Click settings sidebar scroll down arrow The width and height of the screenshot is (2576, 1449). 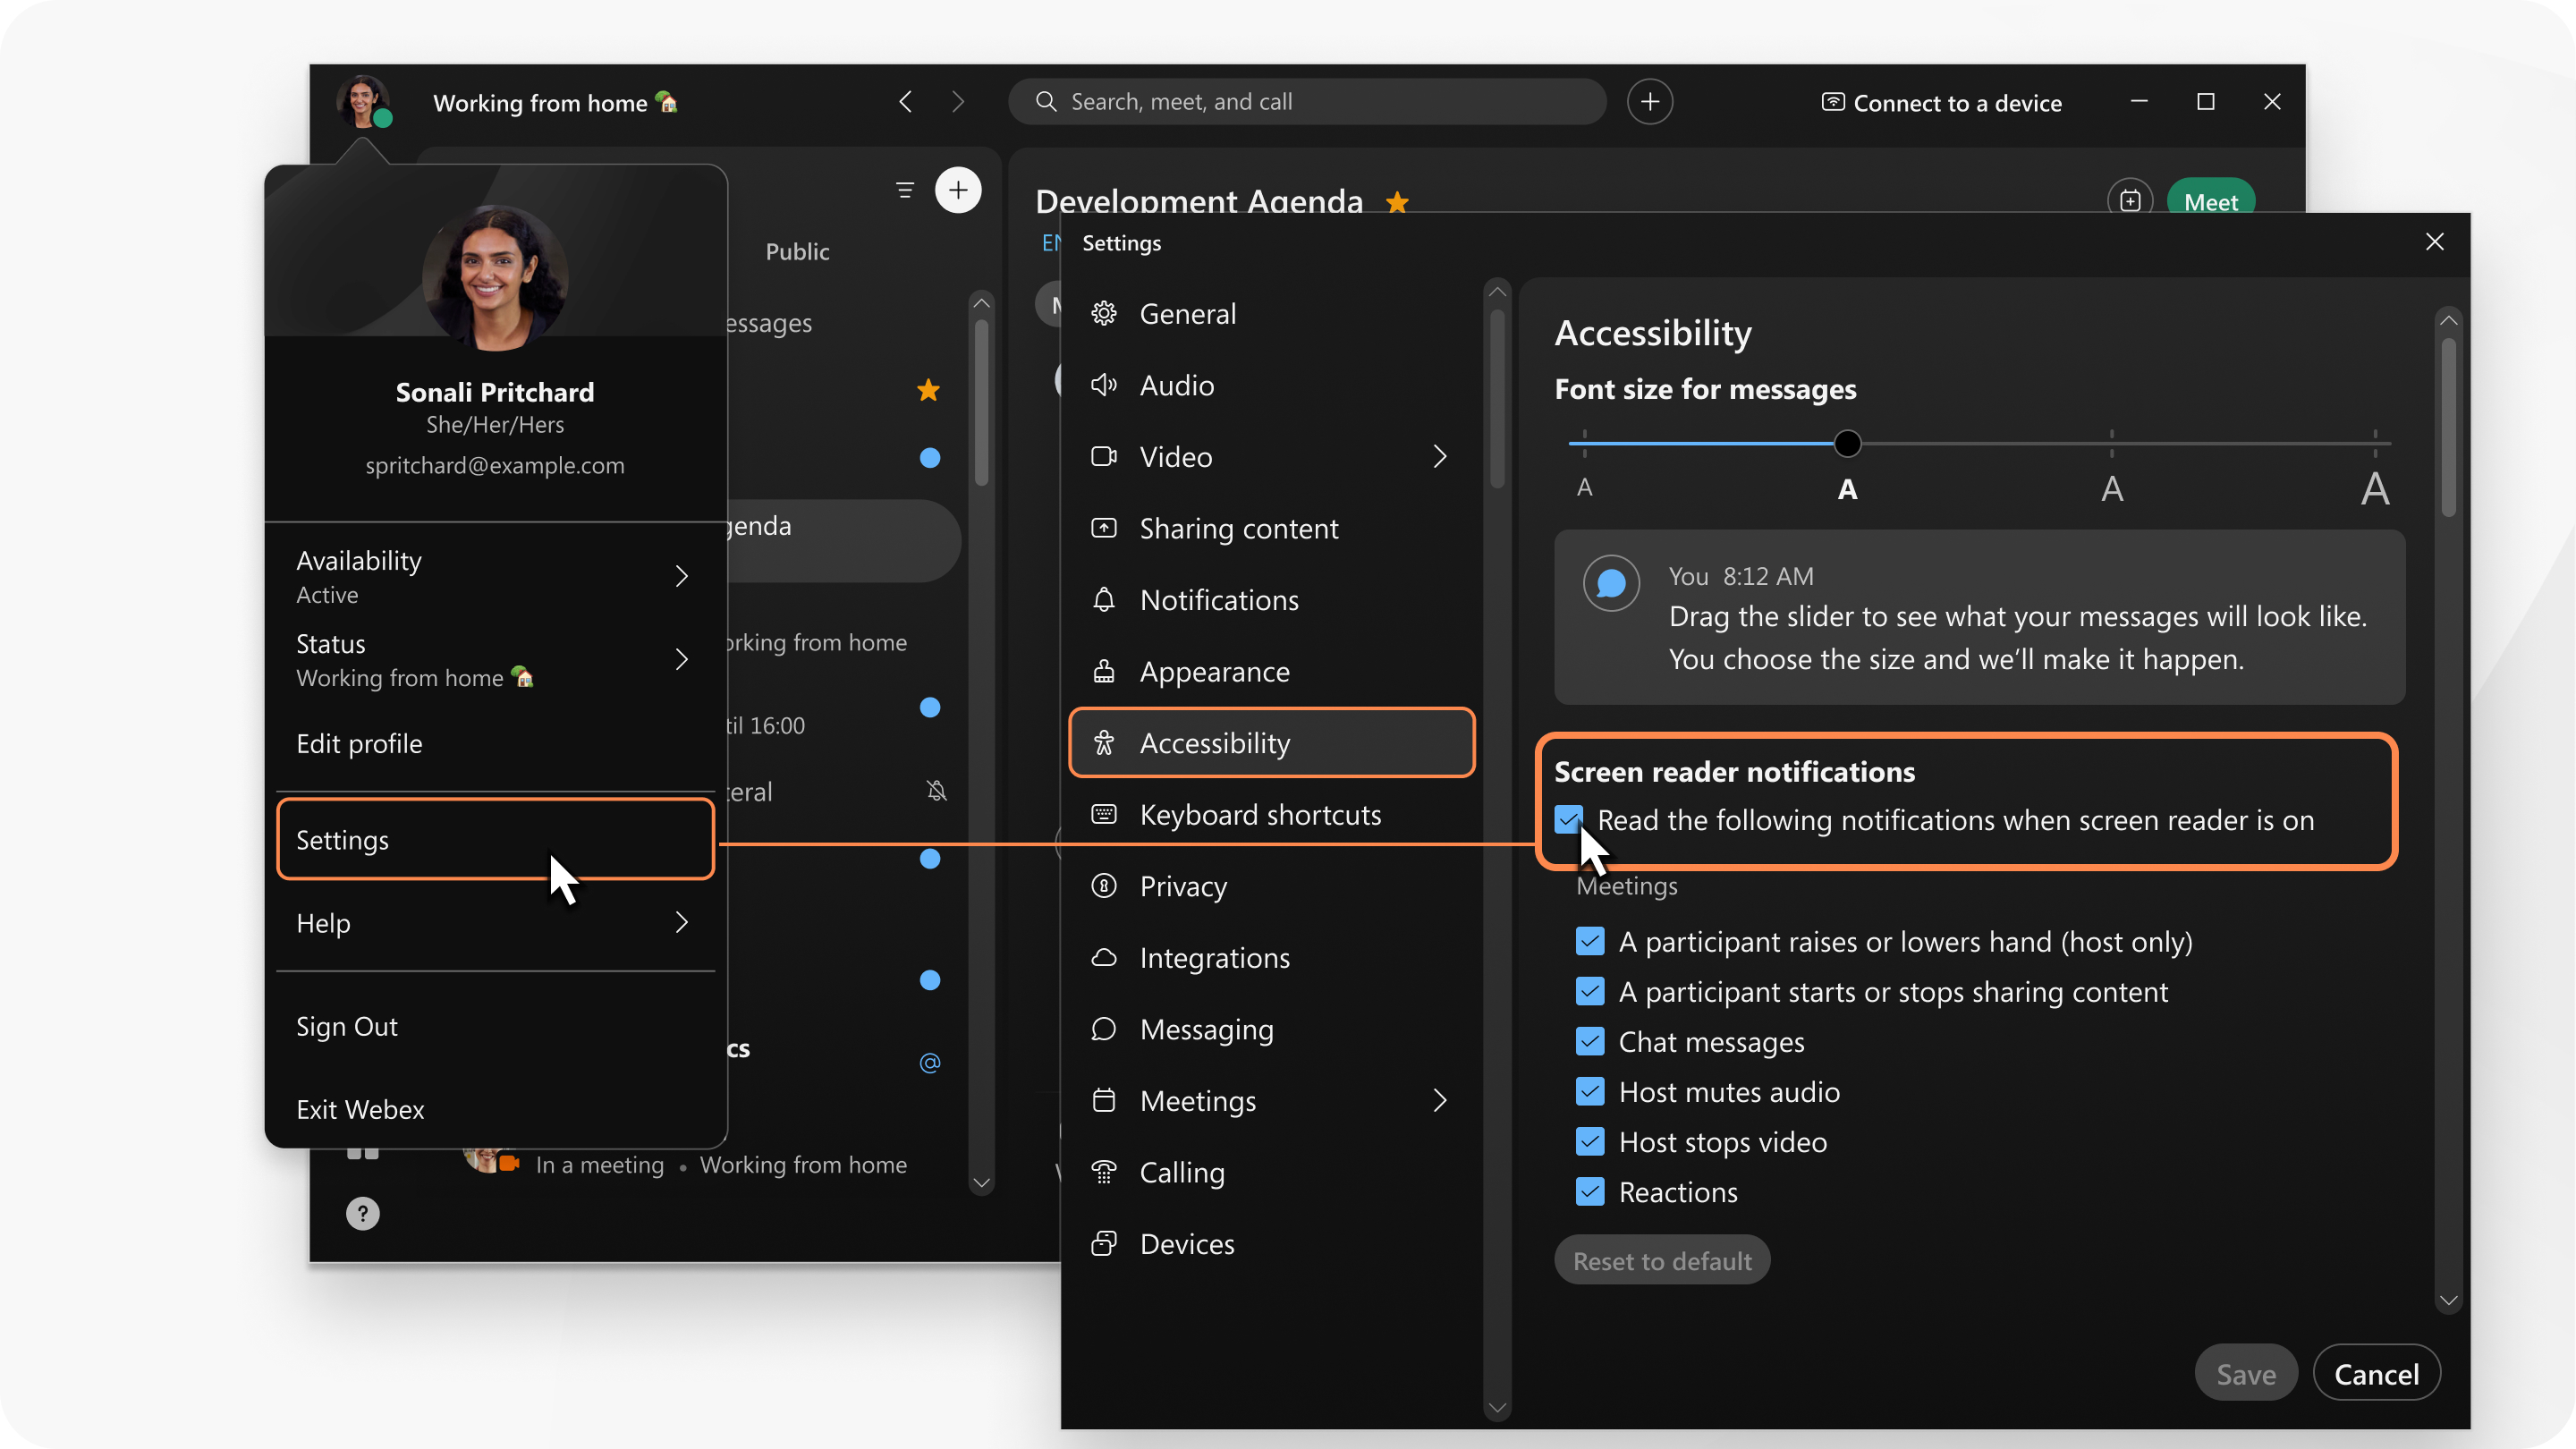(x=1496, y=1408)
